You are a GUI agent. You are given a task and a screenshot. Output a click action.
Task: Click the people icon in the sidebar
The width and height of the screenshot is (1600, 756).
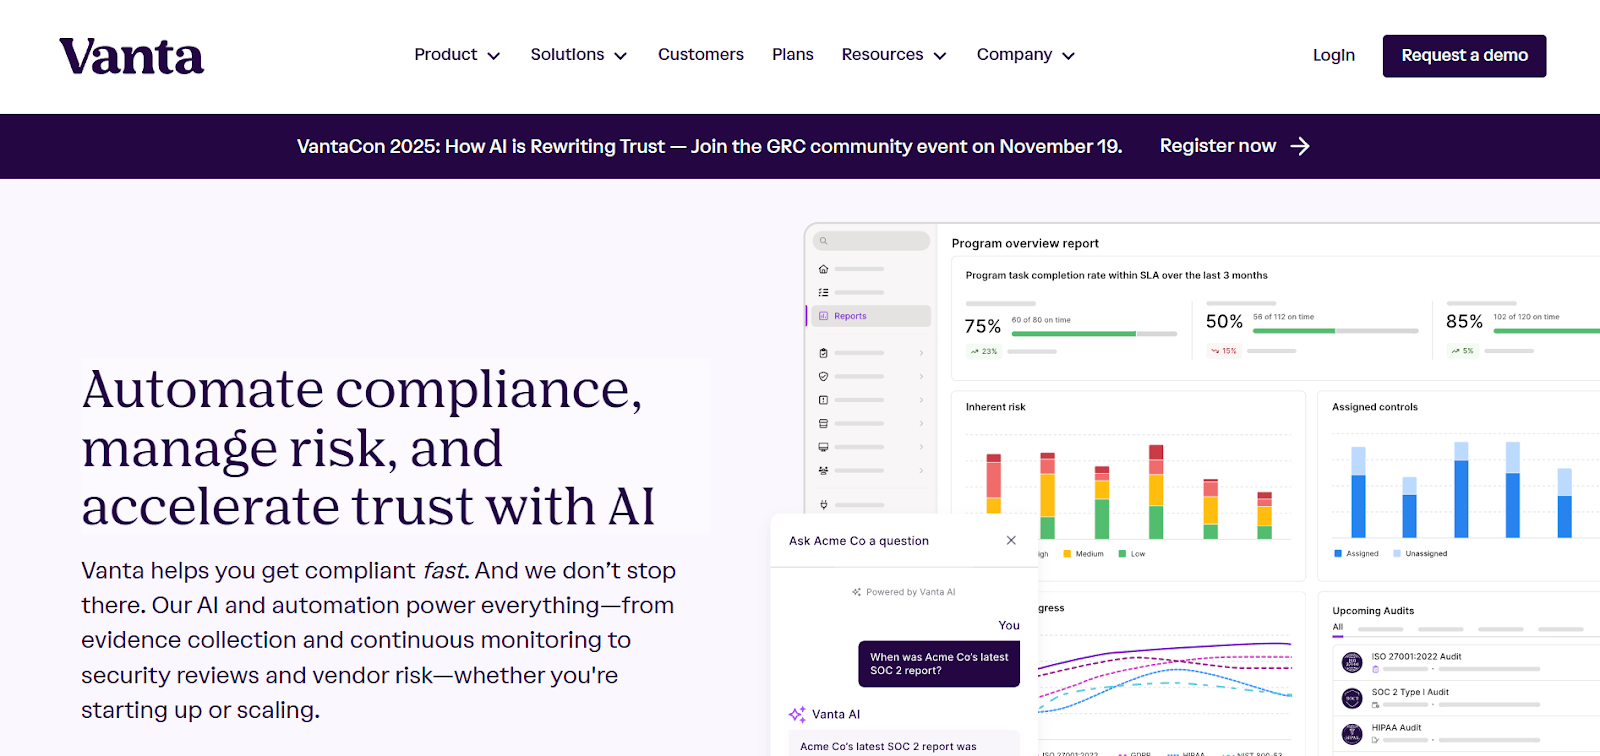click(823, 469)
